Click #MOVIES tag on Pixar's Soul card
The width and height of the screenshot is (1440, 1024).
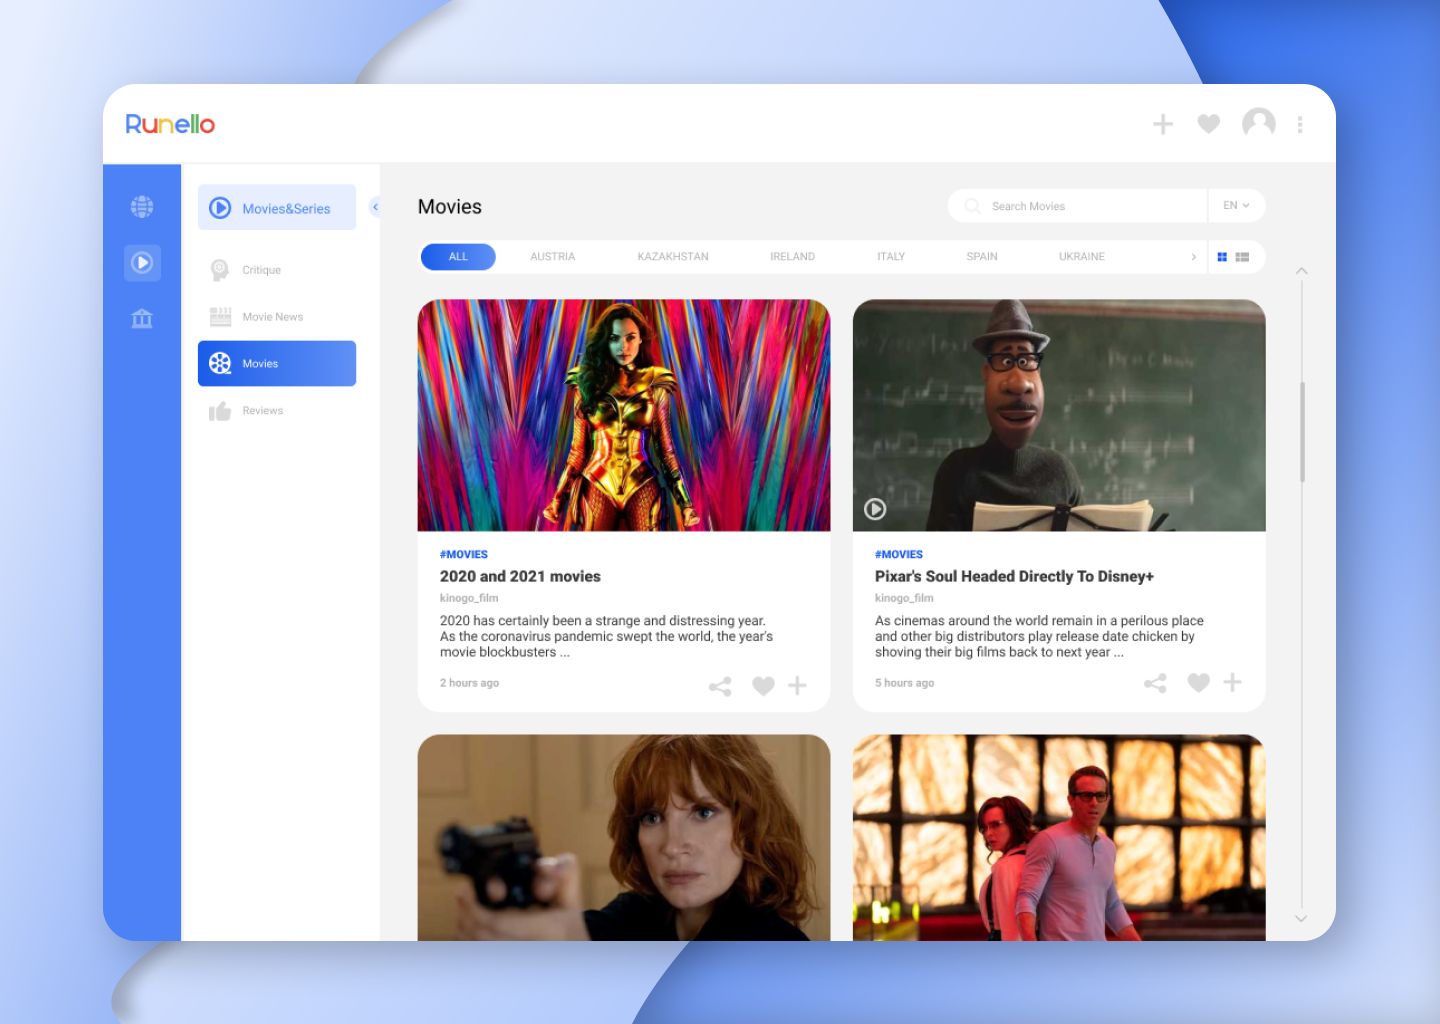click(899, 554)
